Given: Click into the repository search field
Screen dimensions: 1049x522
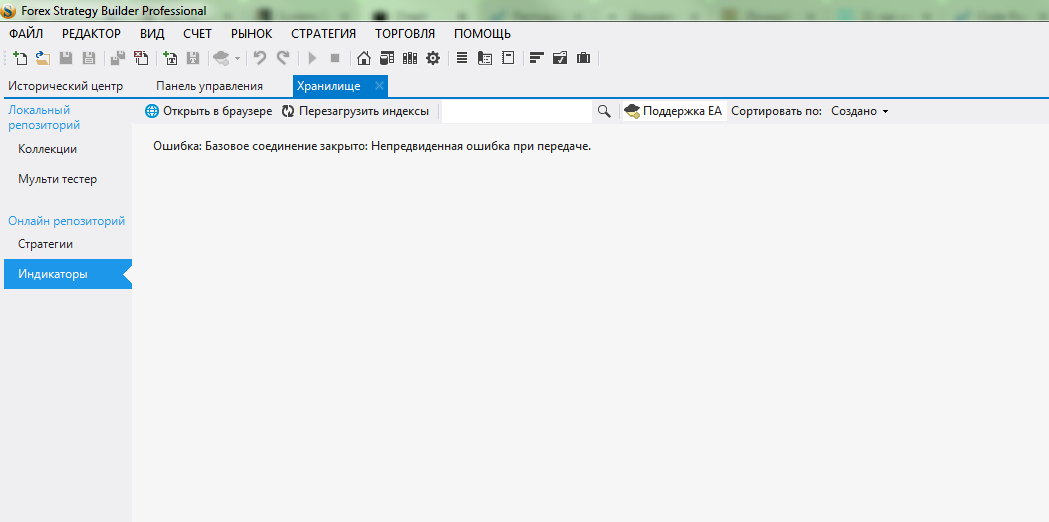Looking at the screenshot, I should pos(516,112).
